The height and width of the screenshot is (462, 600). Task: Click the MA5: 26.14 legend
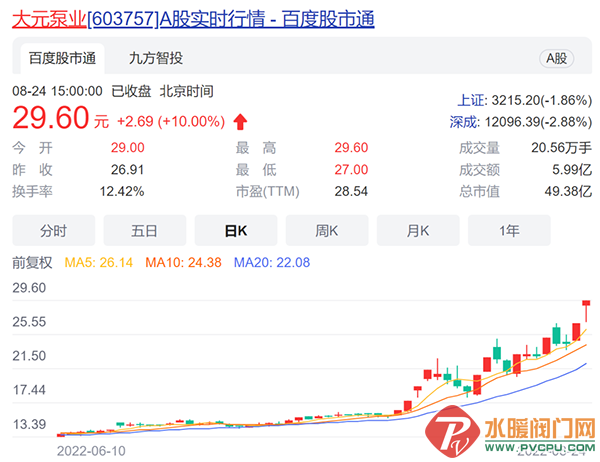(x=99, y=263)
